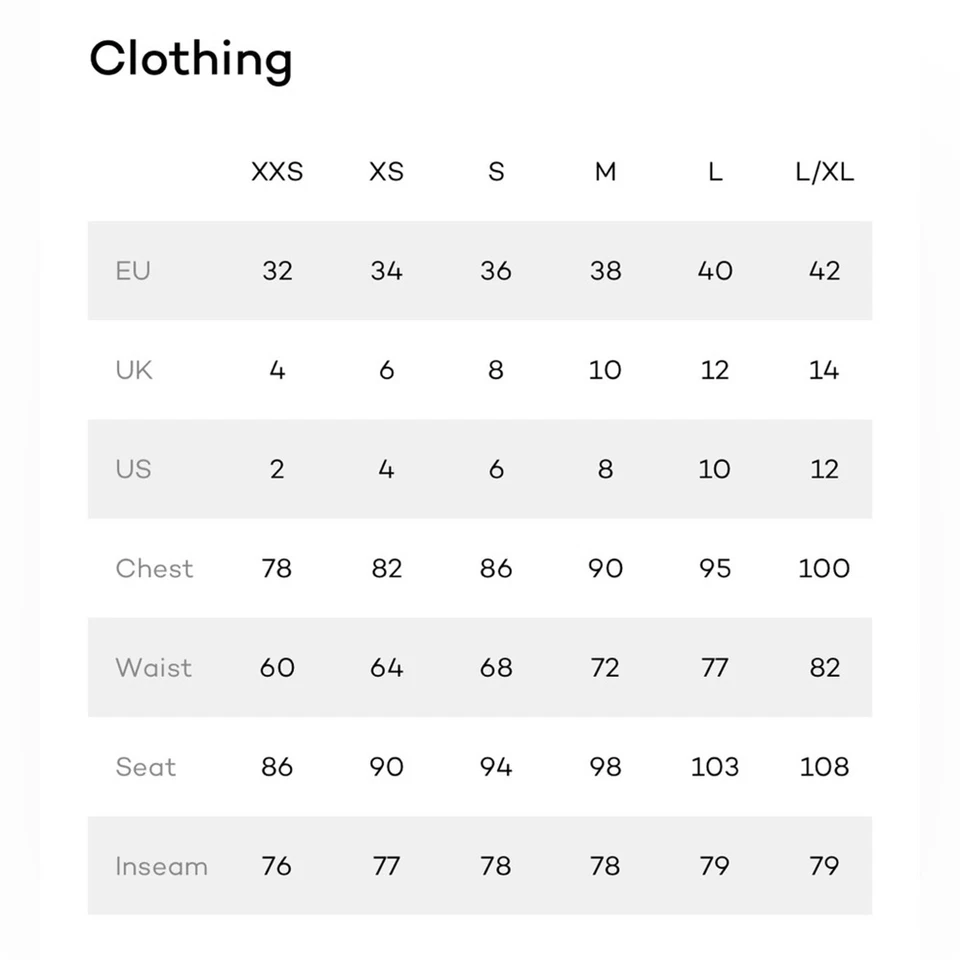
Task: Click EU size 38 cell
Action: click(x=605, y=271)
